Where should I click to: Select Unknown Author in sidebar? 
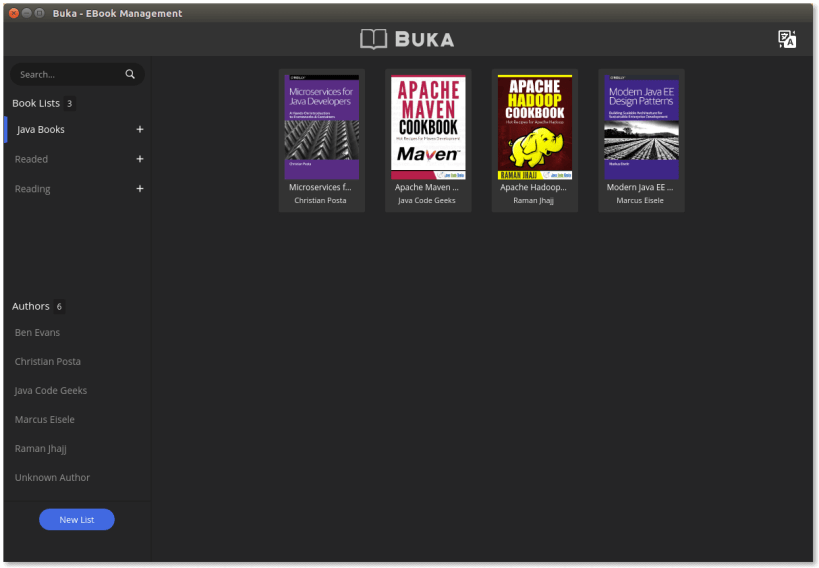[52, 478]
